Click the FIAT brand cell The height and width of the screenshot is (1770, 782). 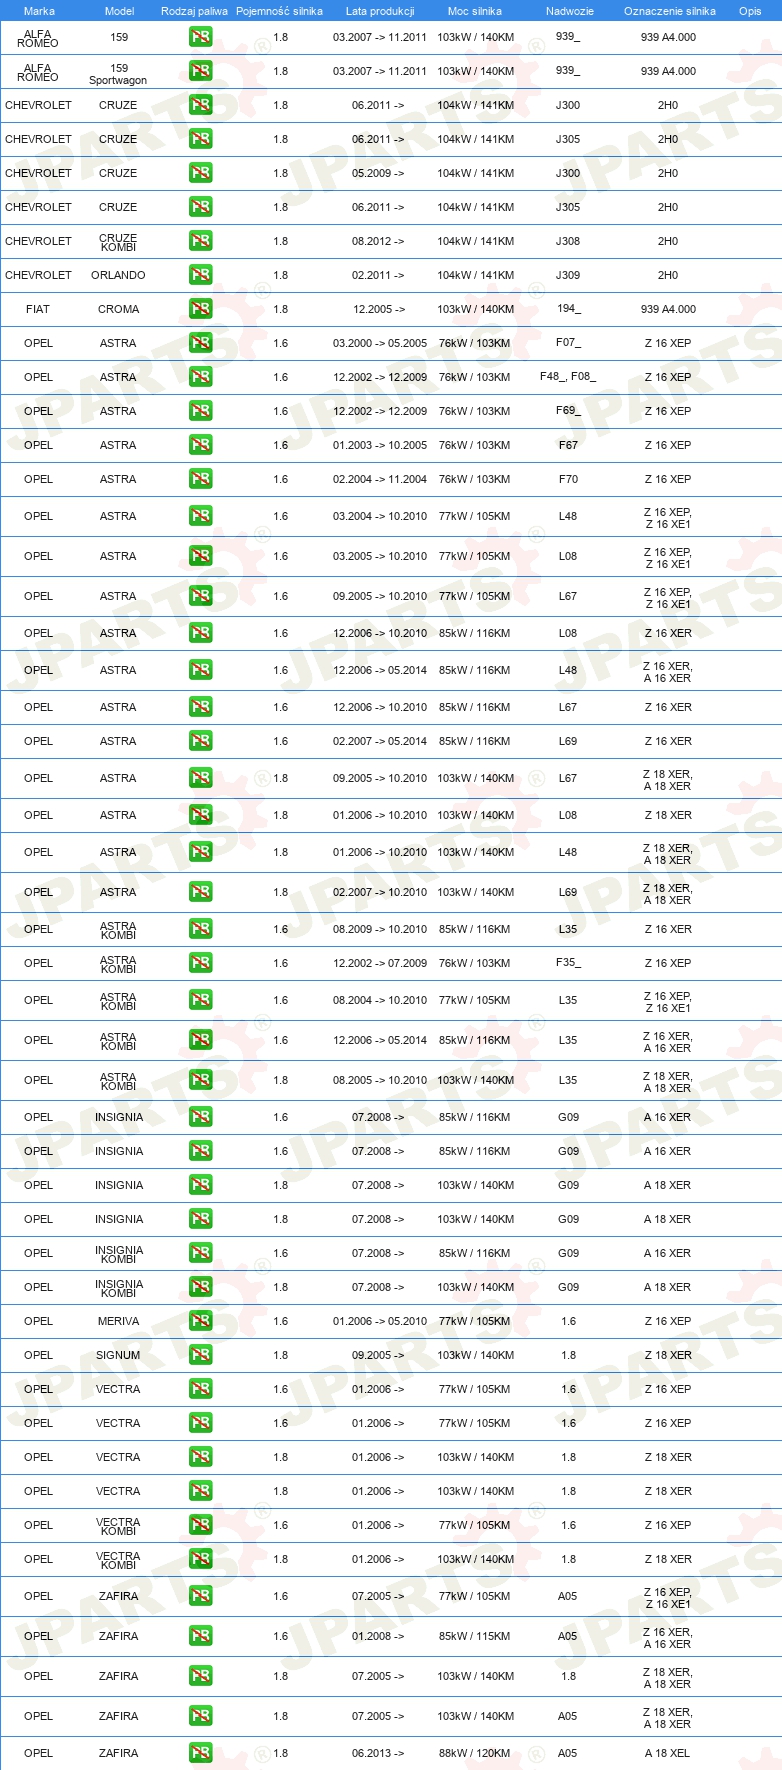38,309
